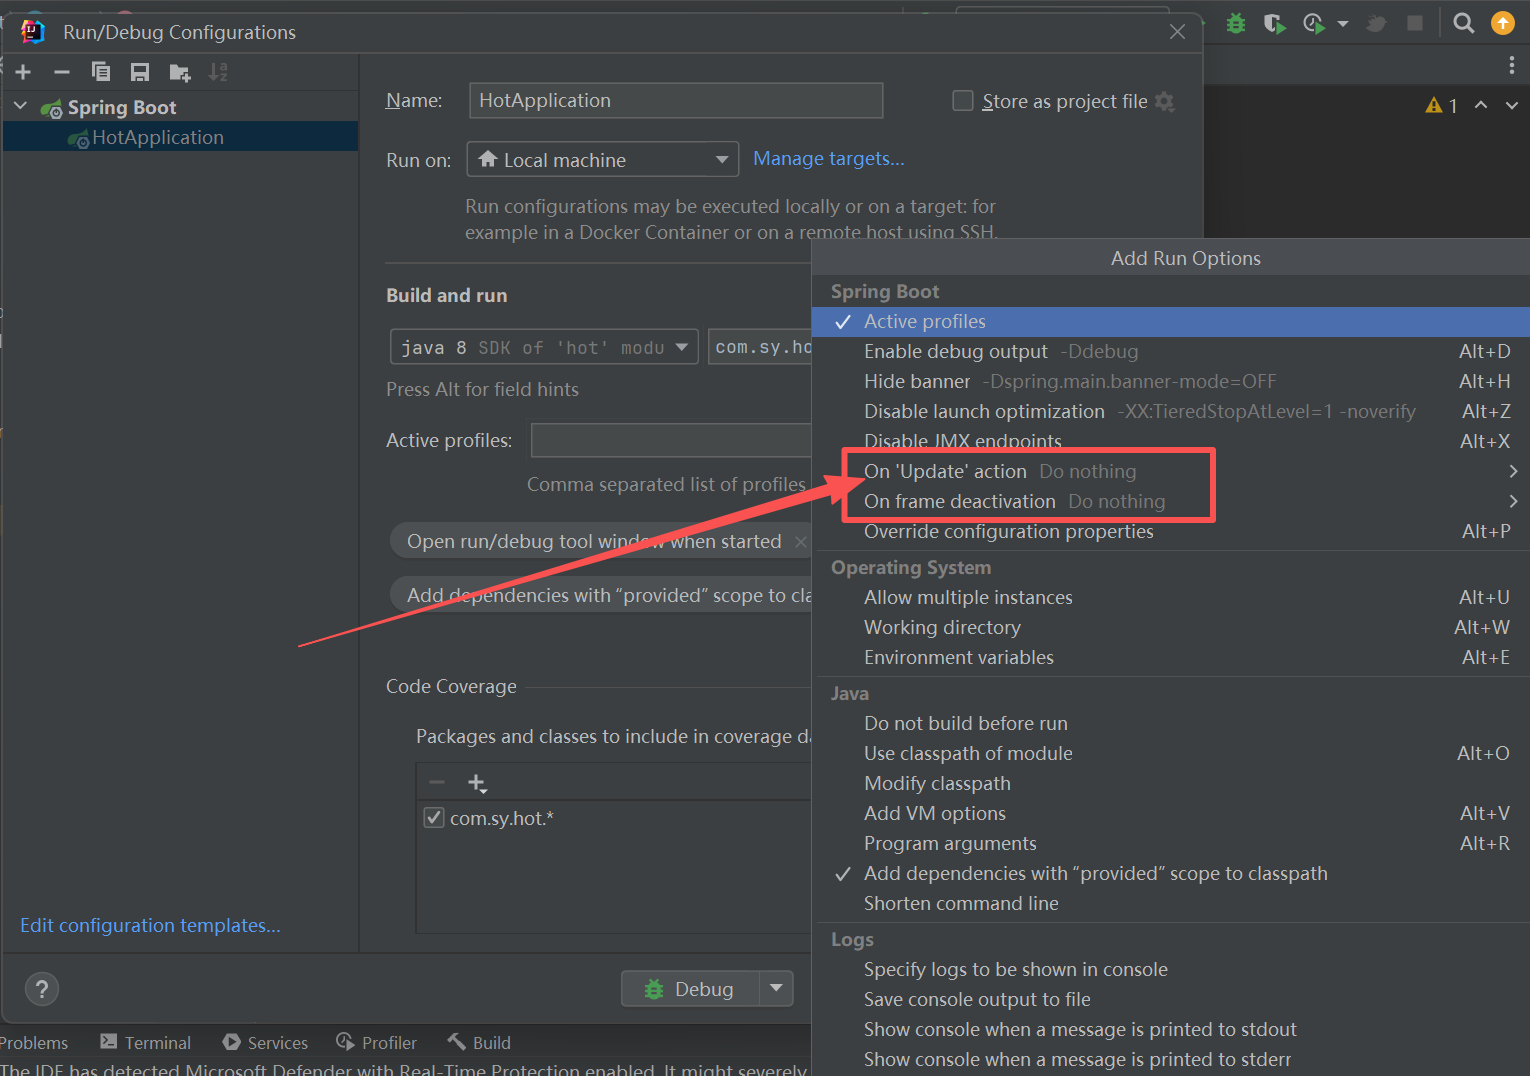This screenshot has height=1076, width=1530.
Task: Open Edit configuration templates link
Action: [x=150, y=926]
